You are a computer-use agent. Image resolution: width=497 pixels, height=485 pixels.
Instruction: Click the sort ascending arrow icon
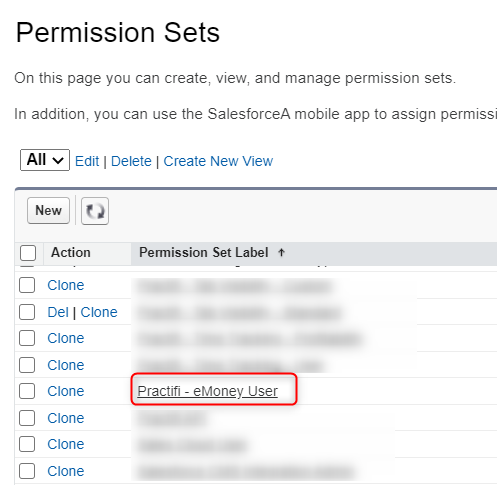pos(281,252)
